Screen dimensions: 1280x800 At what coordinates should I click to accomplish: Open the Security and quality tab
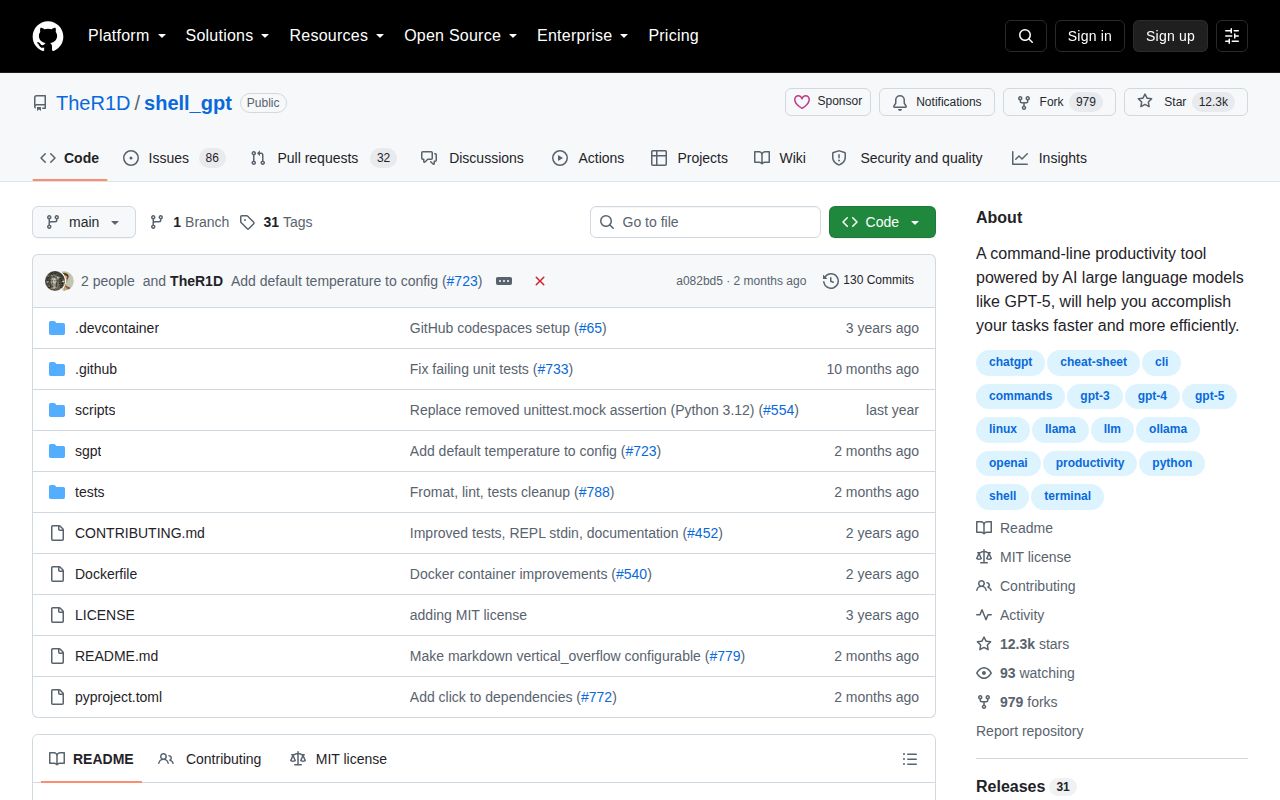[x=907, y=158]
